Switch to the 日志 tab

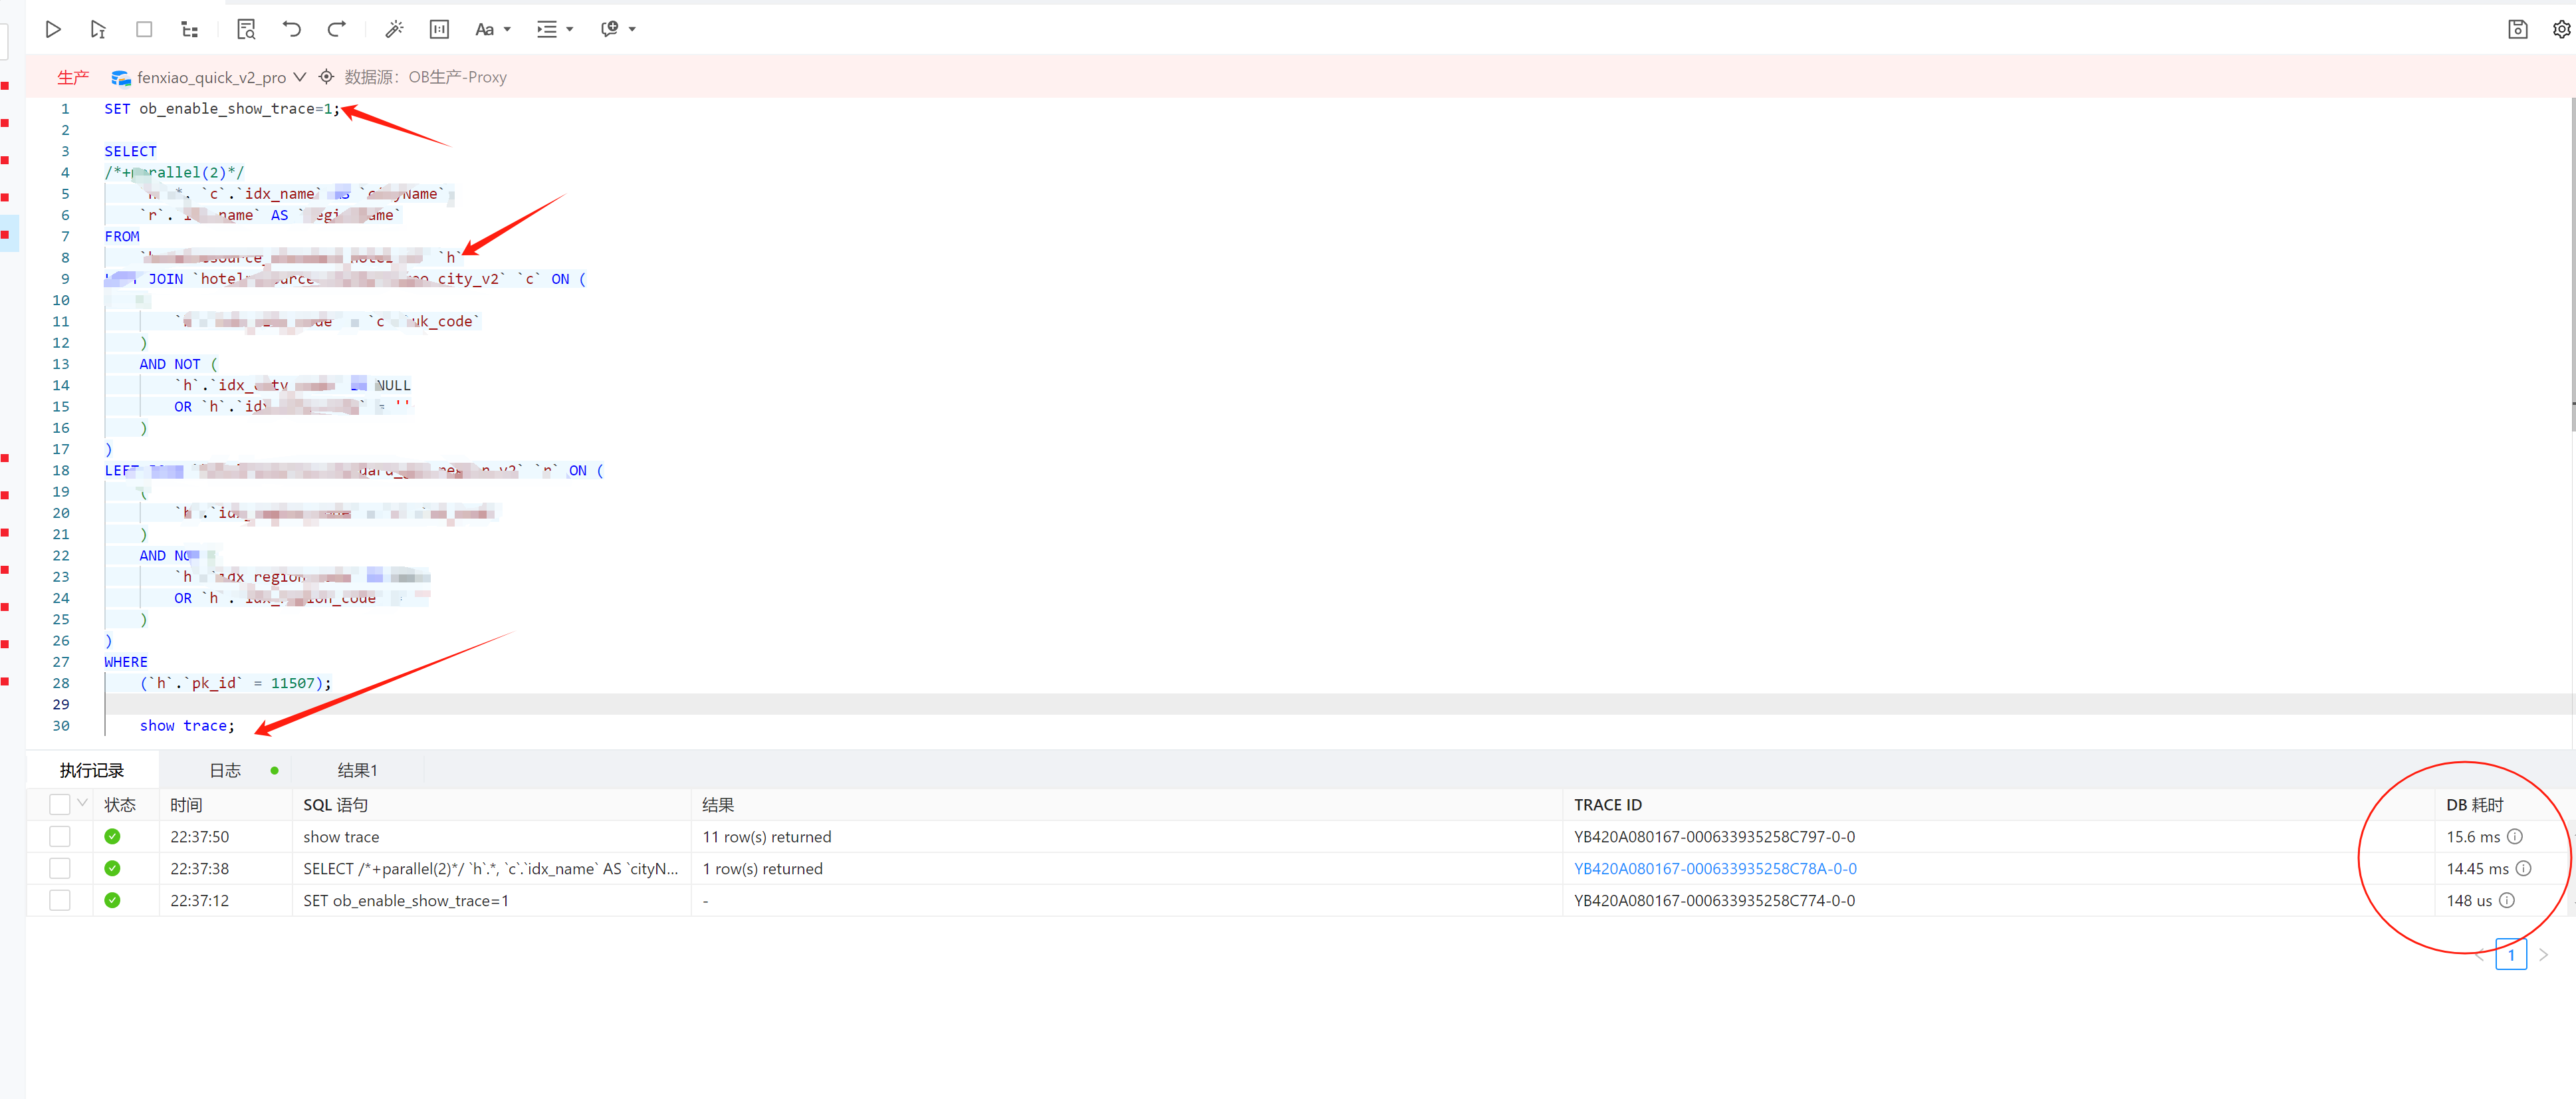click(225, 771)
